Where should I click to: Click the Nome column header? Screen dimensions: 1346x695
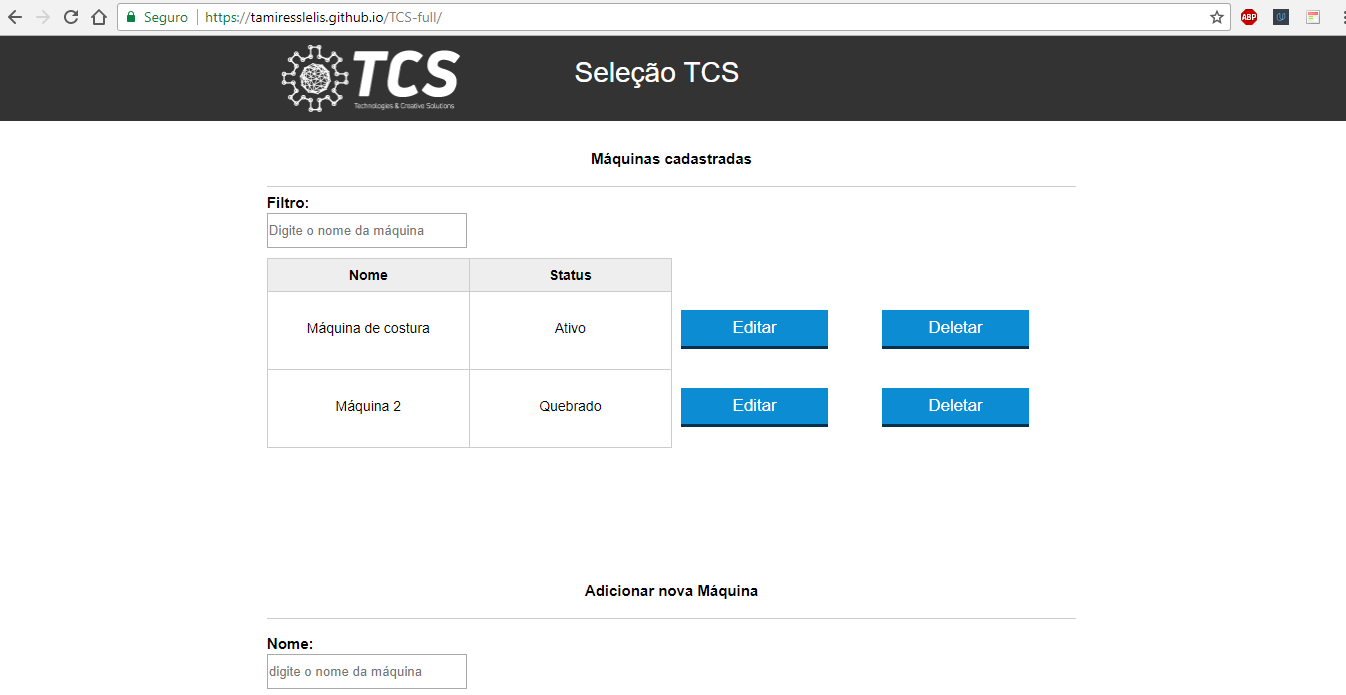click(368, 275)
